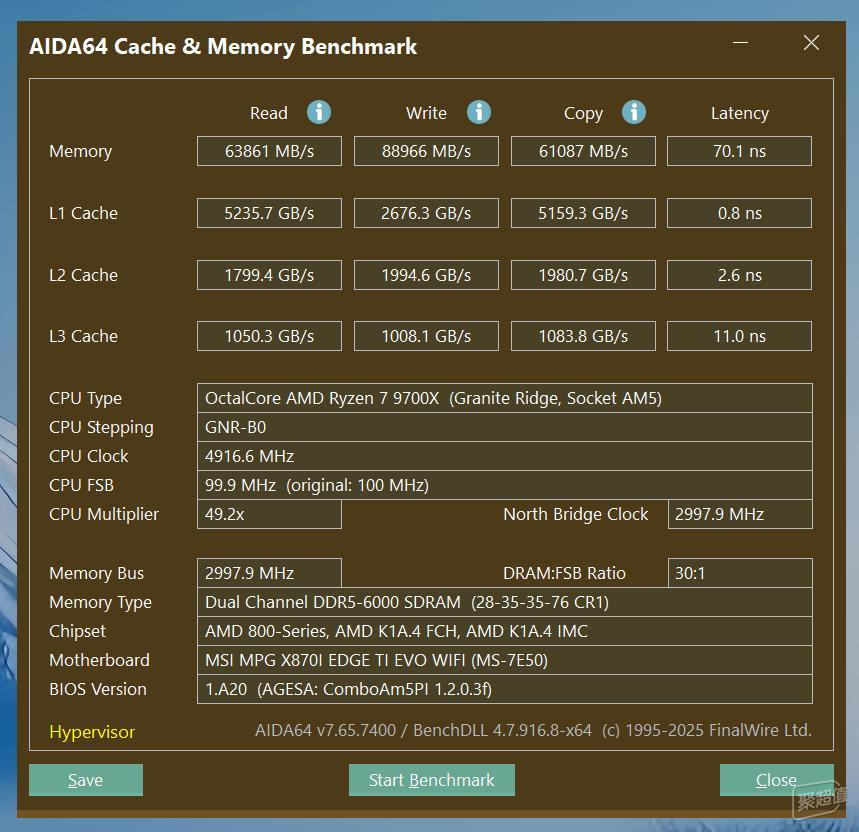The width and height of the screenshot is (859, 832).
Task: Click the Write benchmark info icon
Action: [479, 112]
